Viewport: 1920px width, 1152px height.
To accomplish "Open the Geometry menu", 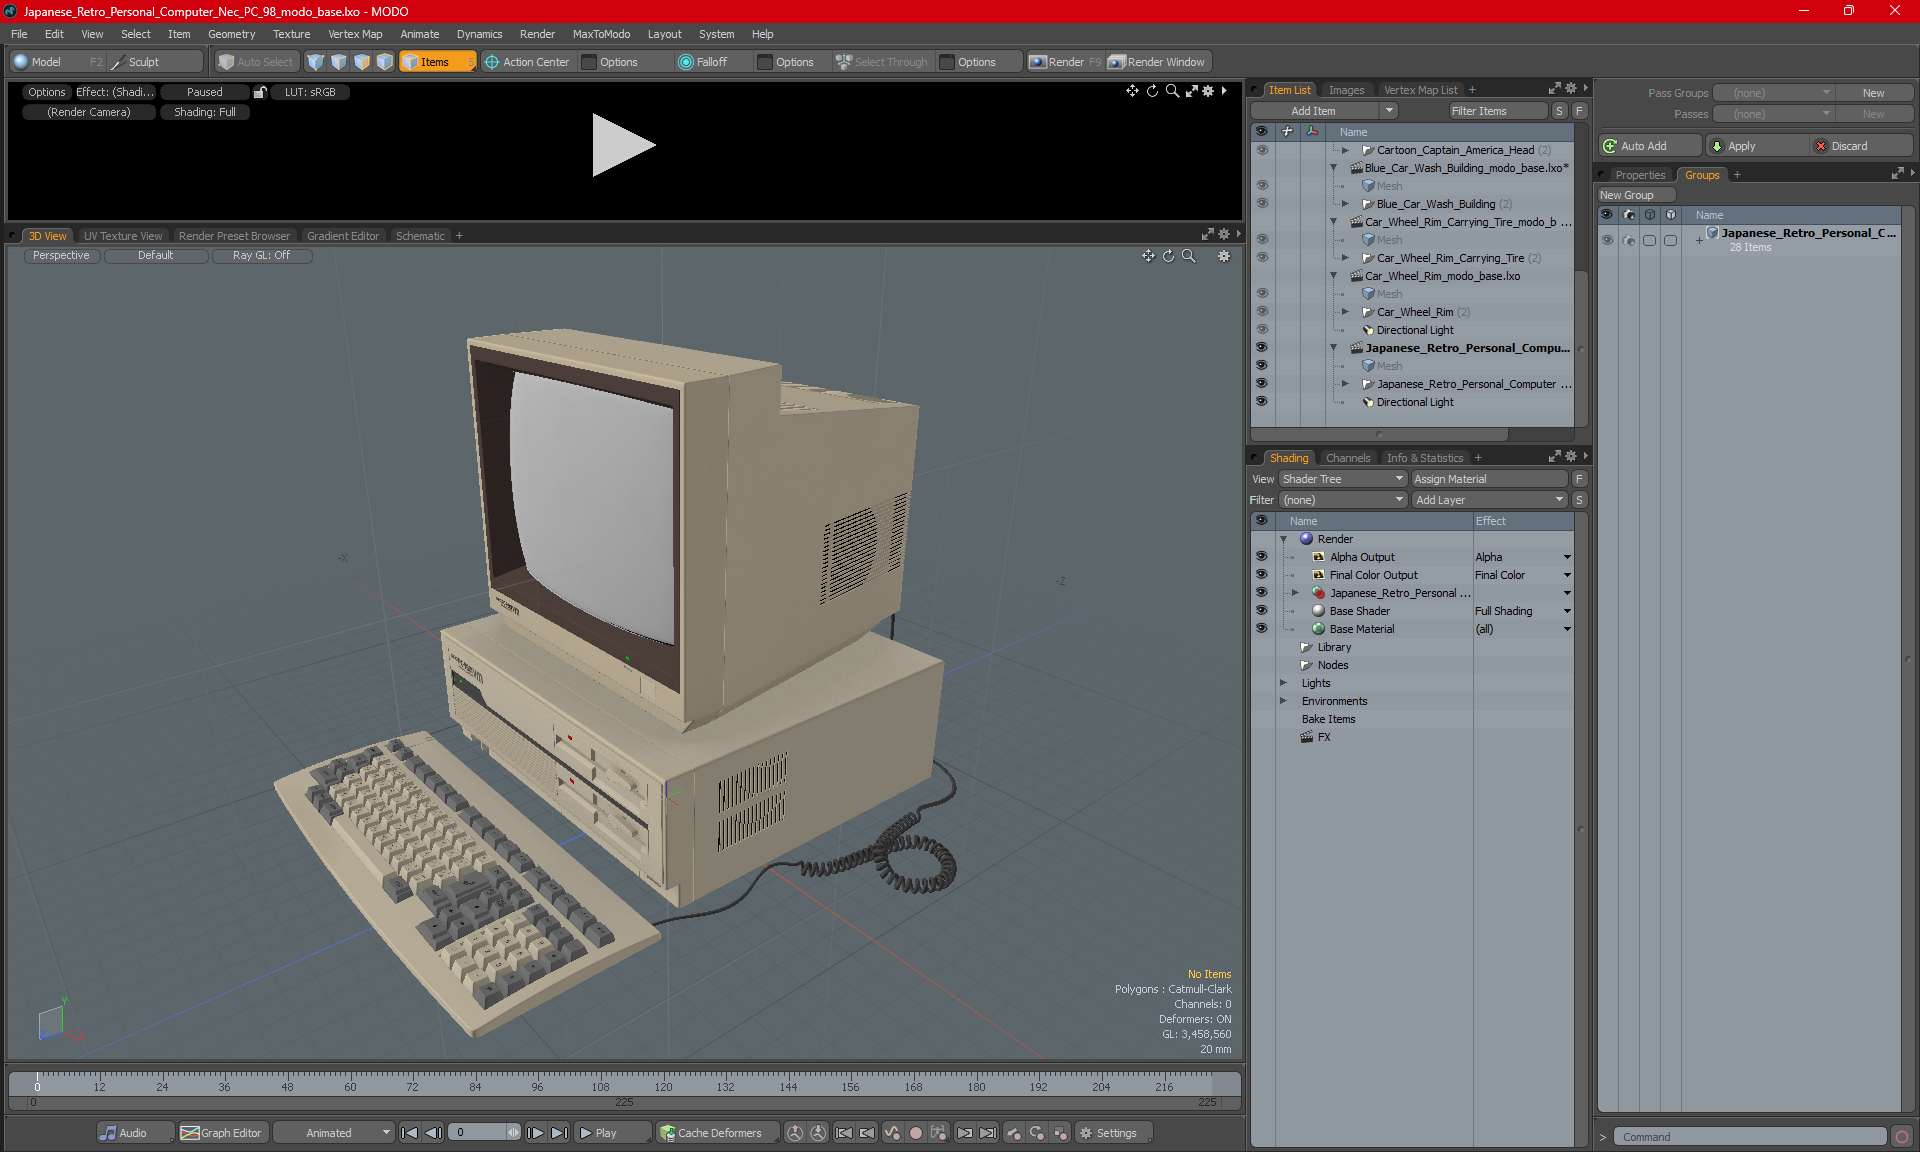I will pyautogui.click(x=231, y=34).
